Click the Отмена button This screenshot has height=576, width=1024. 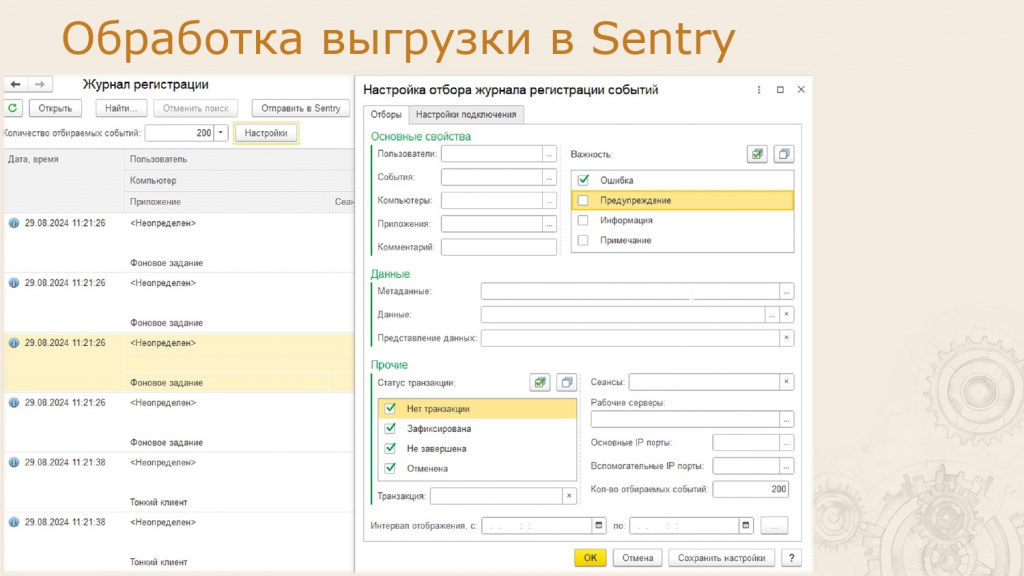point(637,558)
